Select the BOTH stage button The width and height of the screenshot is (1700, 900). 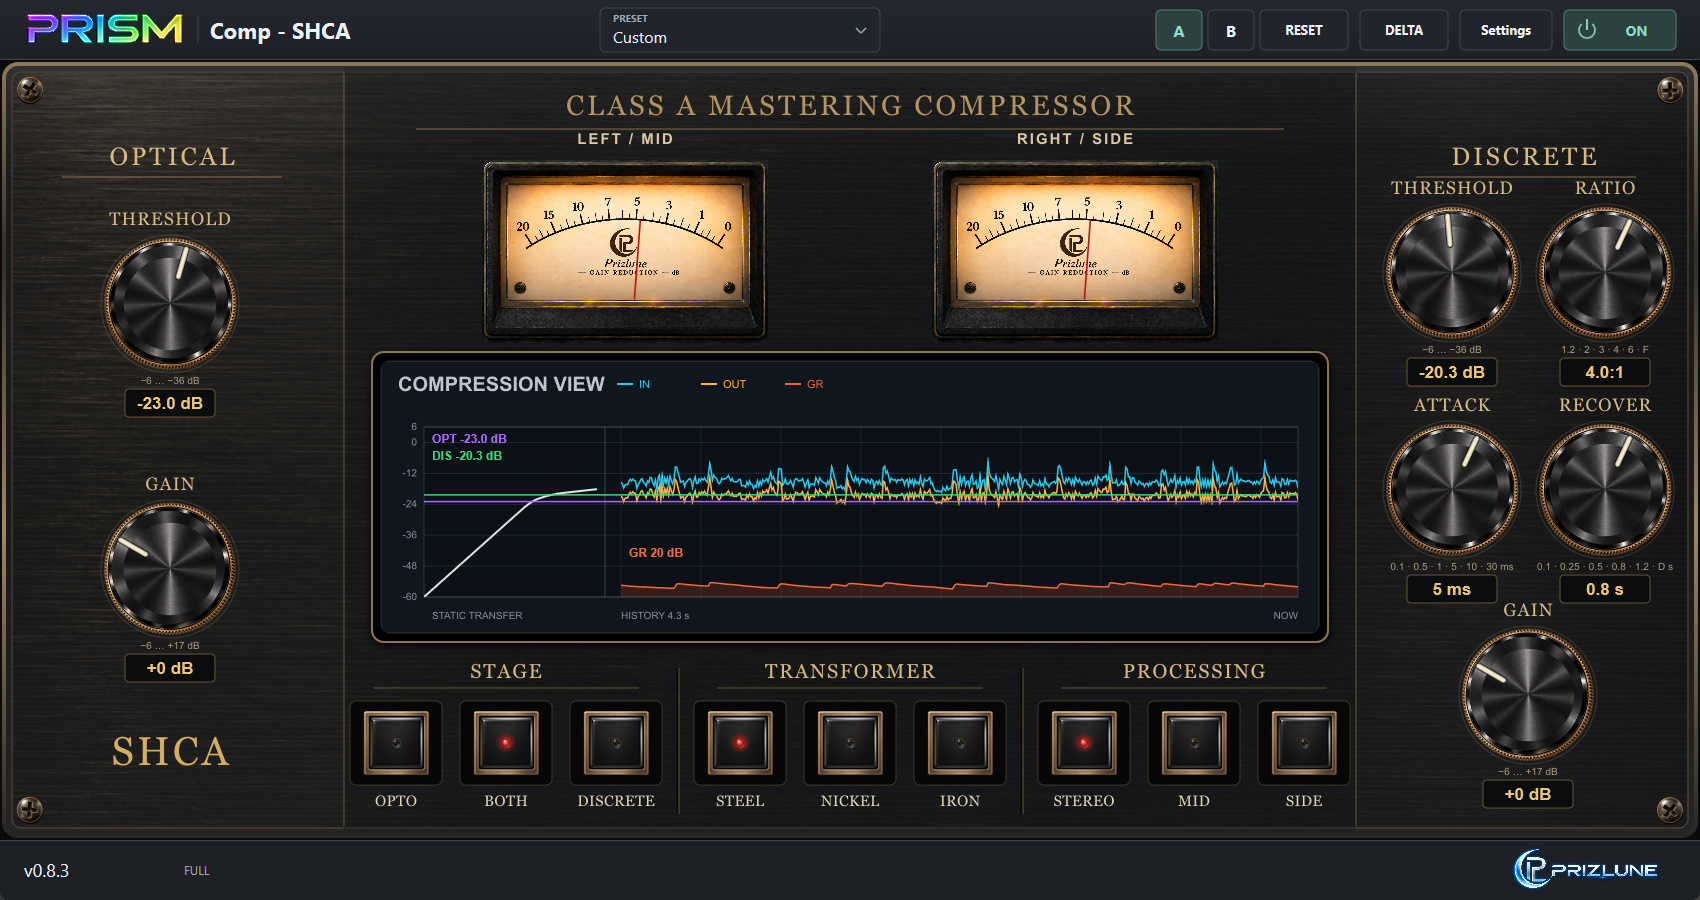pyautogui.click(x=506, y=743)
